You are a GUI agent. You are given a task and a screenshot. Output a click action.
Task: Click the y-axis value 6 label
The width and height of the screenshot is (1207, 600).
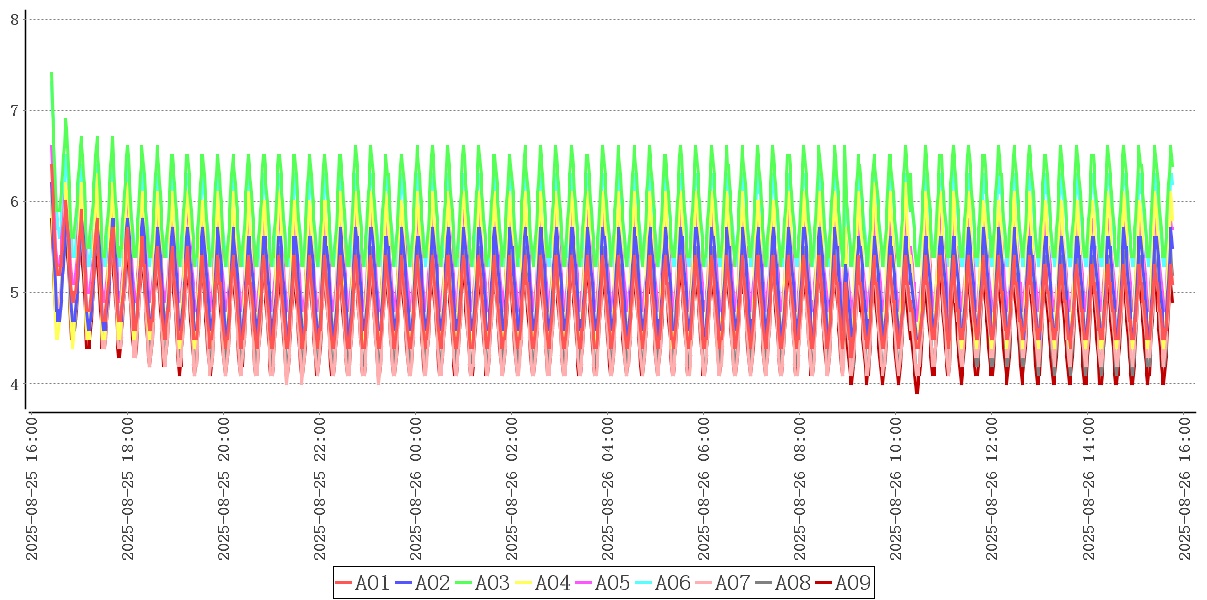[x=15, y=201]
